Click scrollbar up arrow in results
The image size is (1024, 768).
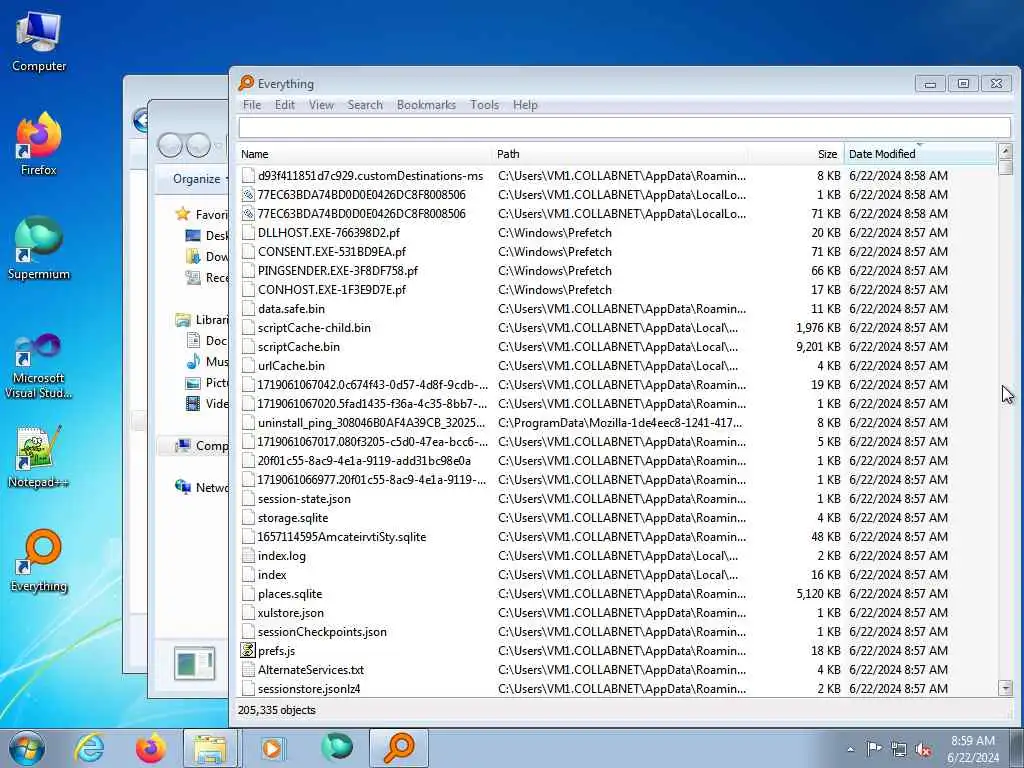point(1006,151)
